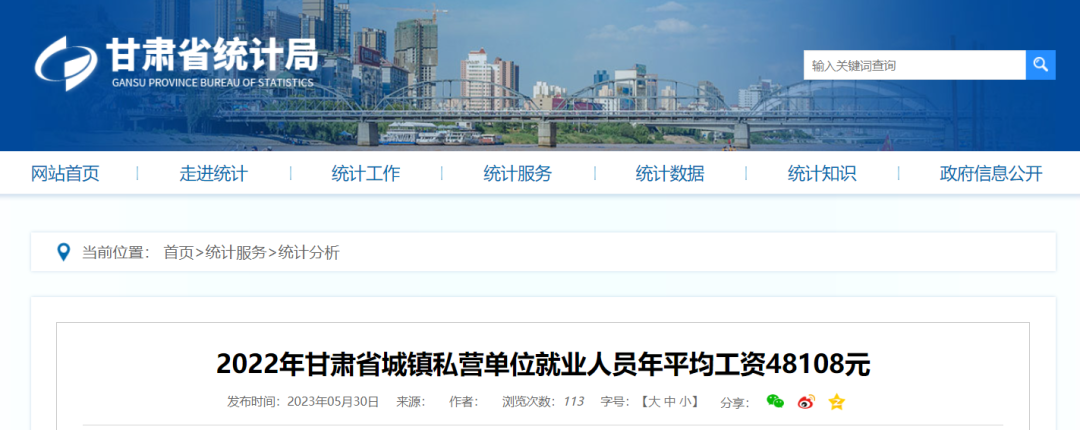Click the location pin icon

(63, 252)
